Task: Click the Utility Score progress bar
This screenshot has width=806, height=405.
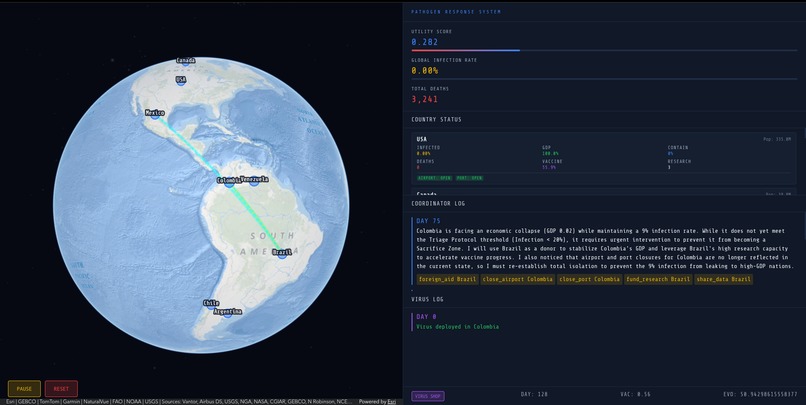Action: point(604,50)
